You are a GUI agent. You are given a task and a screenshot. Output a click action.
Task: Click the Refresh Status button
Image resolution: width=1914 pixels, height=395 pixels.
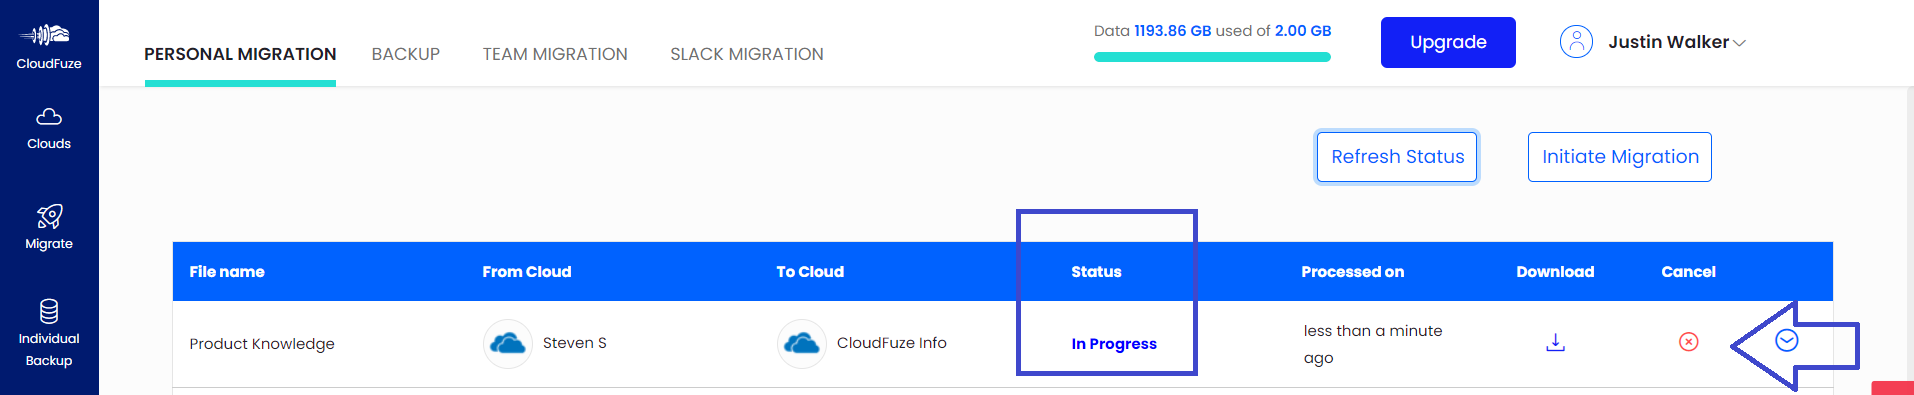(1397, 157)
